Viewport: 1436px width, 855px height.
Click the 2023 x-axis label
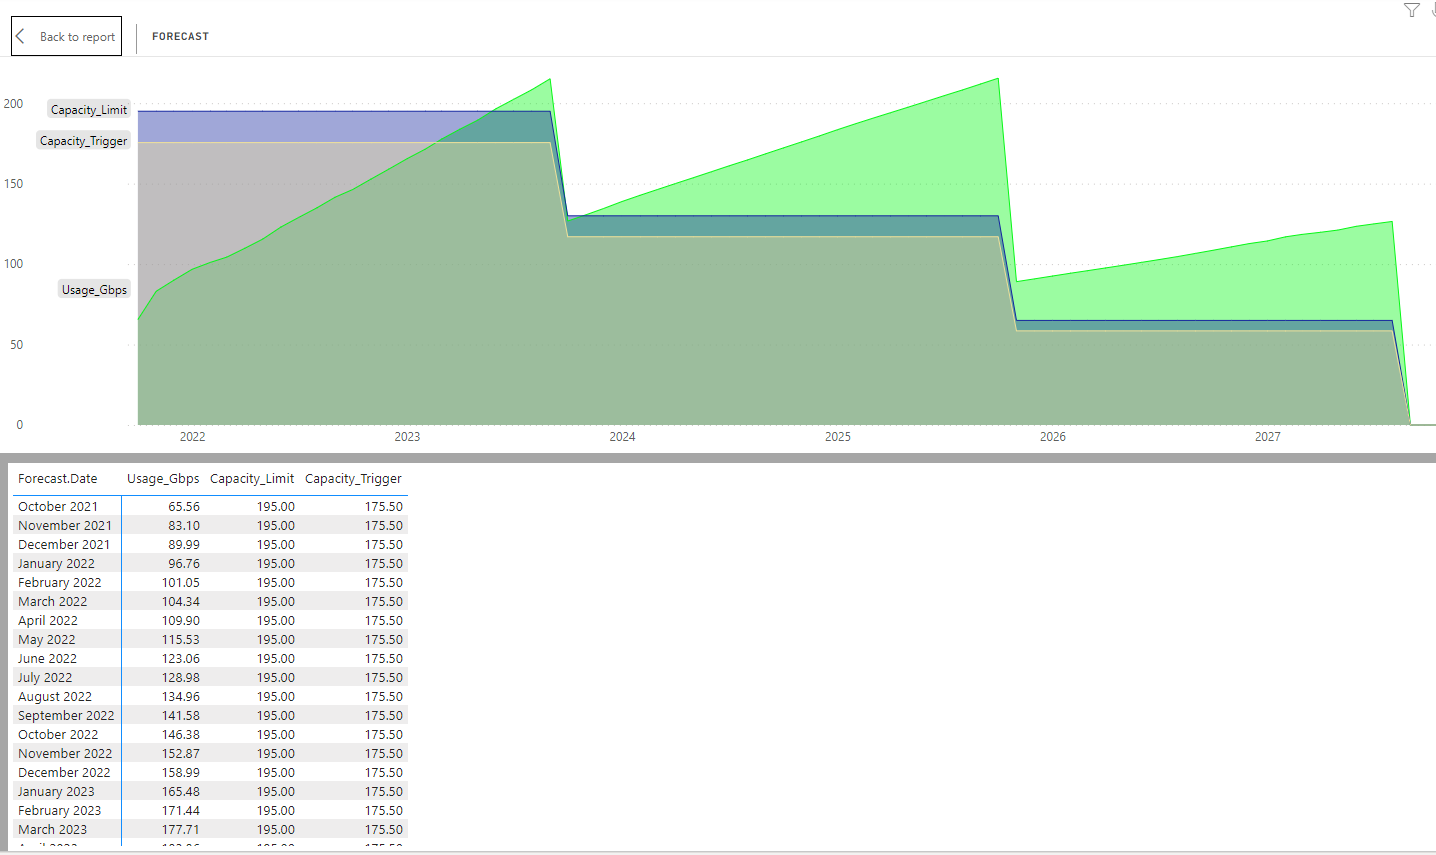coord(407,437)
